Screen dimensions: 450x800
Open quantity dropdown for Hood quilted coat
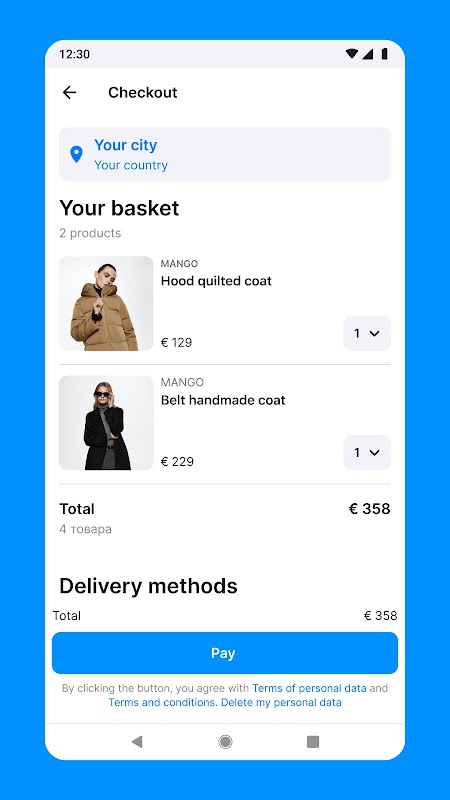click(367, 333)
